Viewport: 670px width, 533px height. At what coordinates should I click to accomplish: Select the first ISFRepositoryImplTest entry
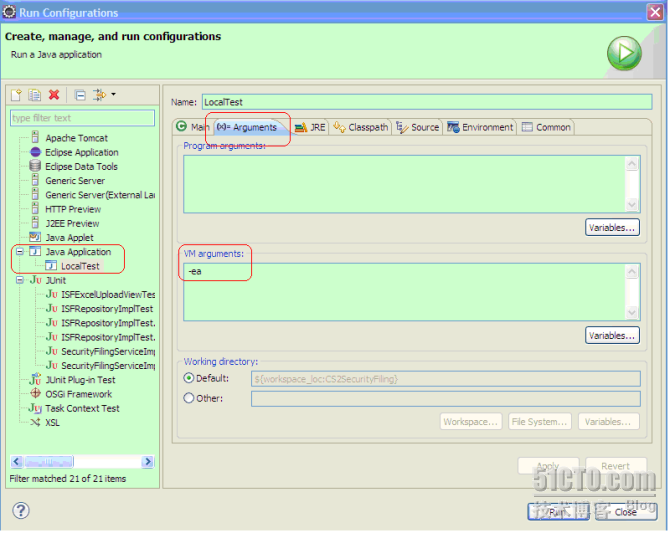107,309
